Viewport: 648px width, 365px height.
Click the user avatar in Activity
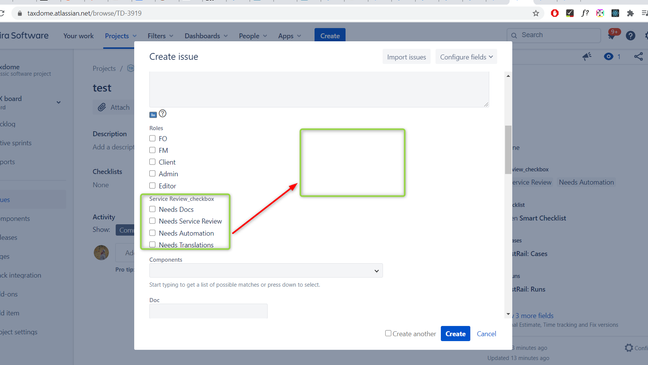101,252
